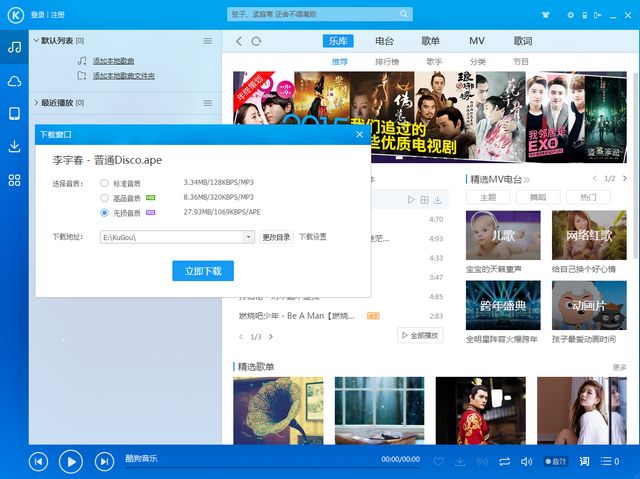Click the refresh icon in music library
Image resolution: width=640 pixels, height=479 pixels.
257,41
